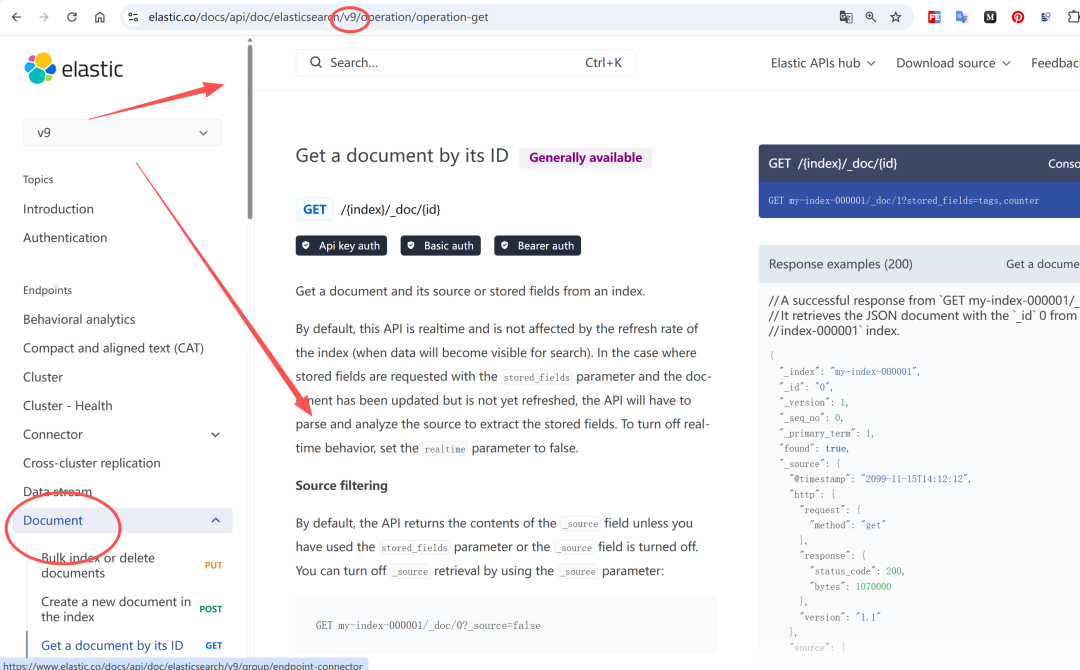Open Get a document by its ID
Viewport: 1080px width, 670px height.
112,645
